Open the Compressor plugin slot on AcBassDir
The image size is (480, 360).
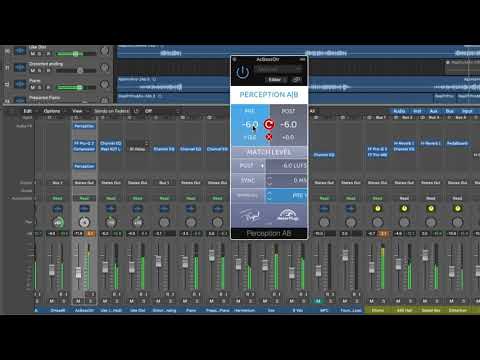coord(84,149)
